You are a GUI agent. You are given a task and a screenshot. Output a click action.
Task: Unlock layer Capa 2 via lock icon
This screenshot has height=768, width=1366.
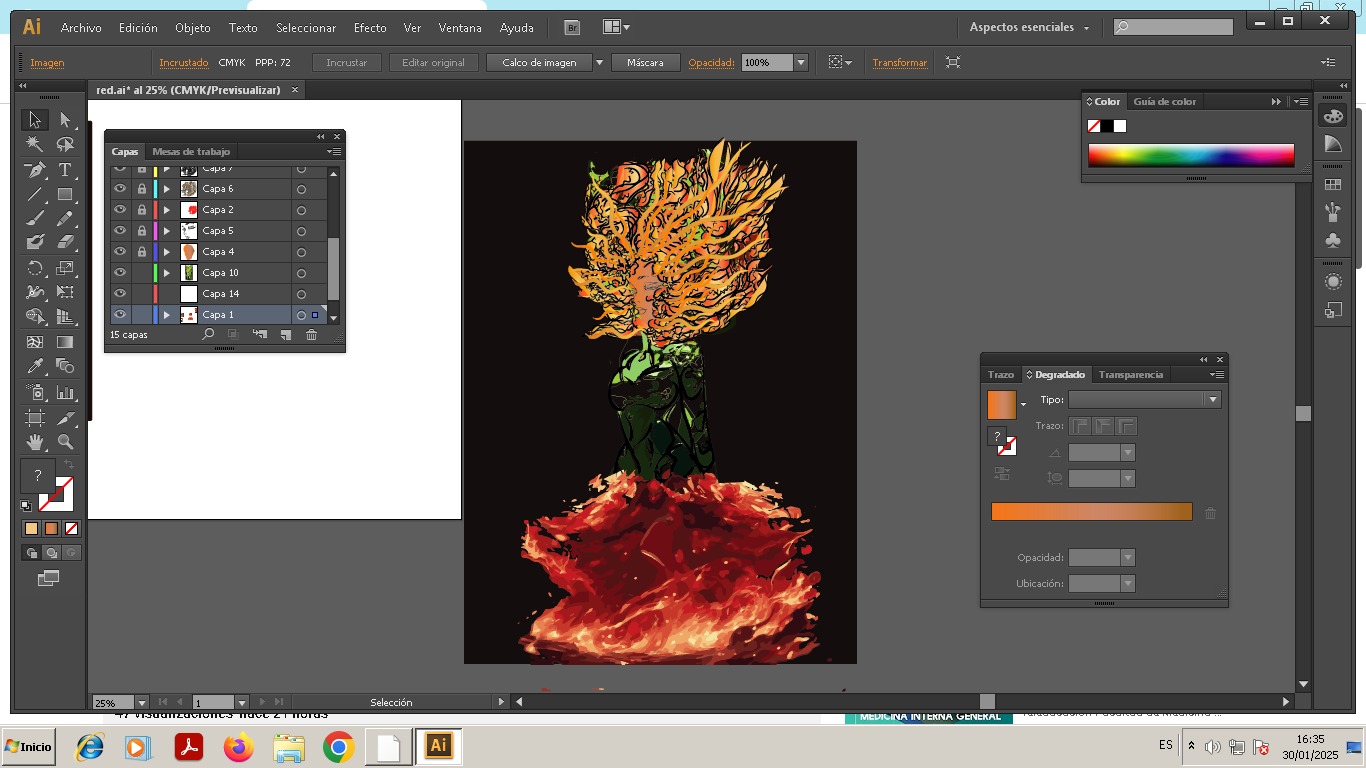click(142, 210)
